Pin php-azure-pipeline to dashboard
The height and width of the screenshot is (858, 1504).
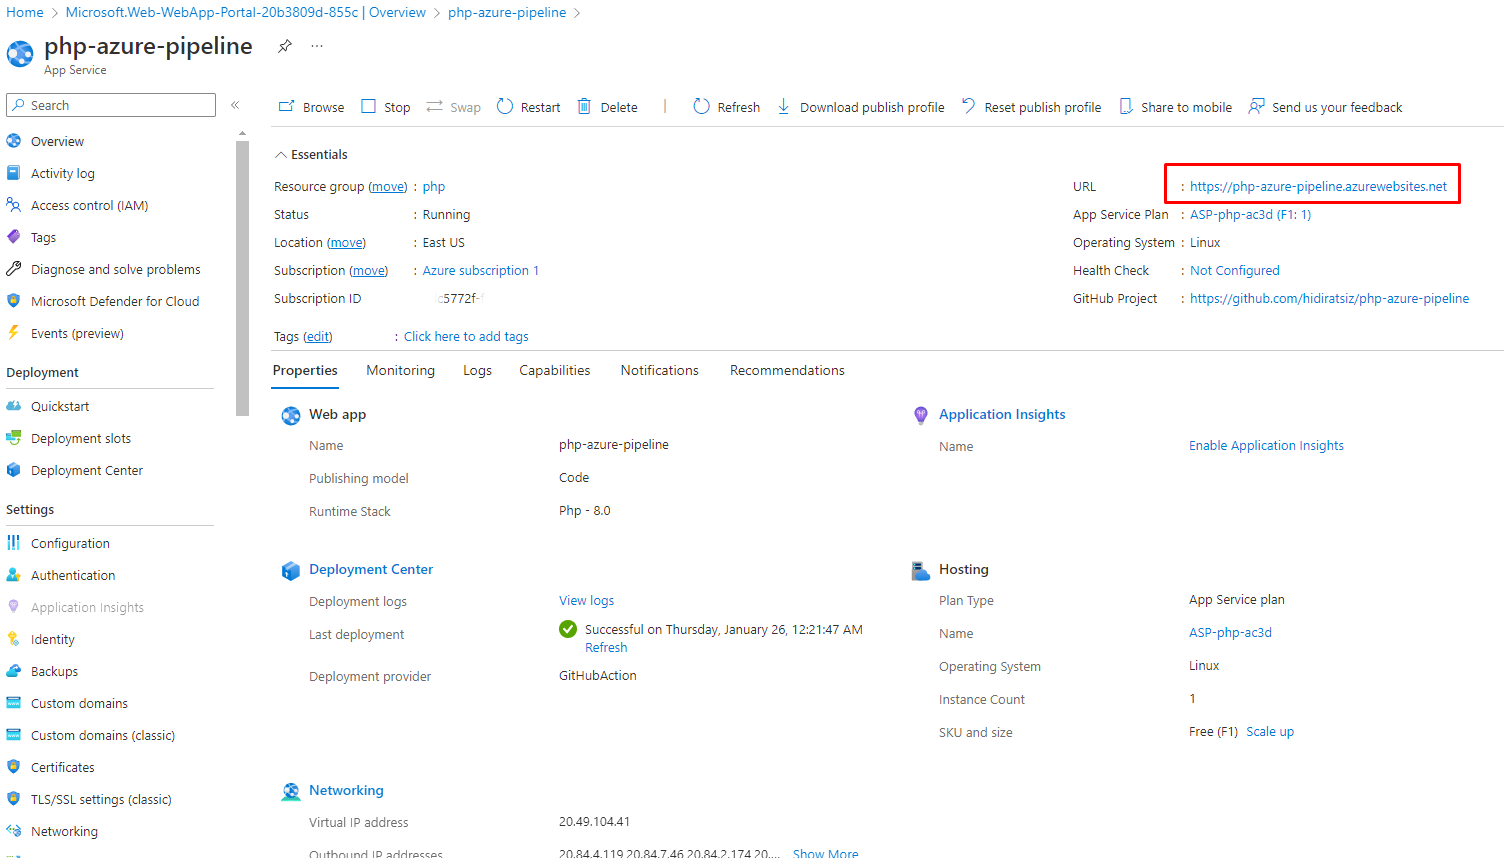(x=284, y=46)
